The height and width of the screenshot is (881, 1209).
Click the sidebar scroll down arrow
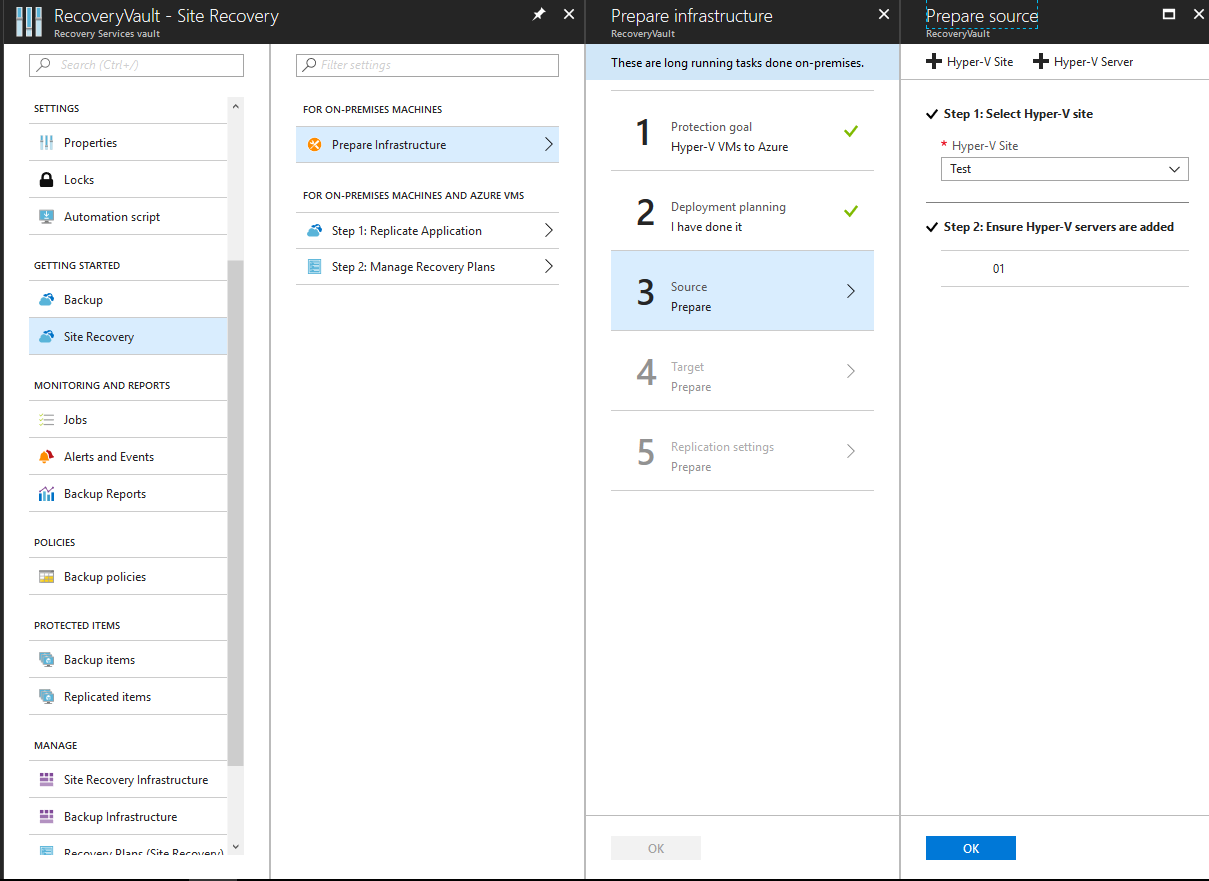click(236, 847)
